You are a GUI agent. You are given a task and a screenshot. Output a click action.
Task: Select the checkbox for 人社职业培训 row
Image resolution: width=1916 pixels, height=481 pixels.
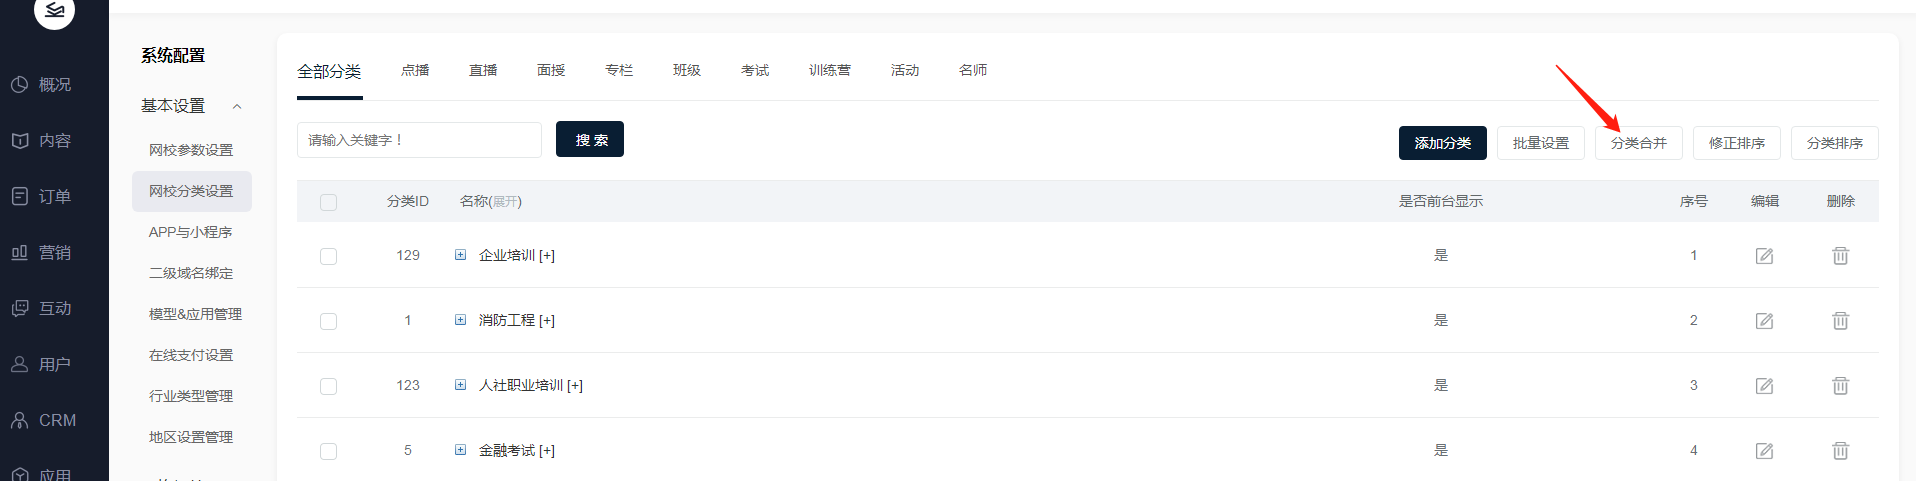tap(328, 386)
